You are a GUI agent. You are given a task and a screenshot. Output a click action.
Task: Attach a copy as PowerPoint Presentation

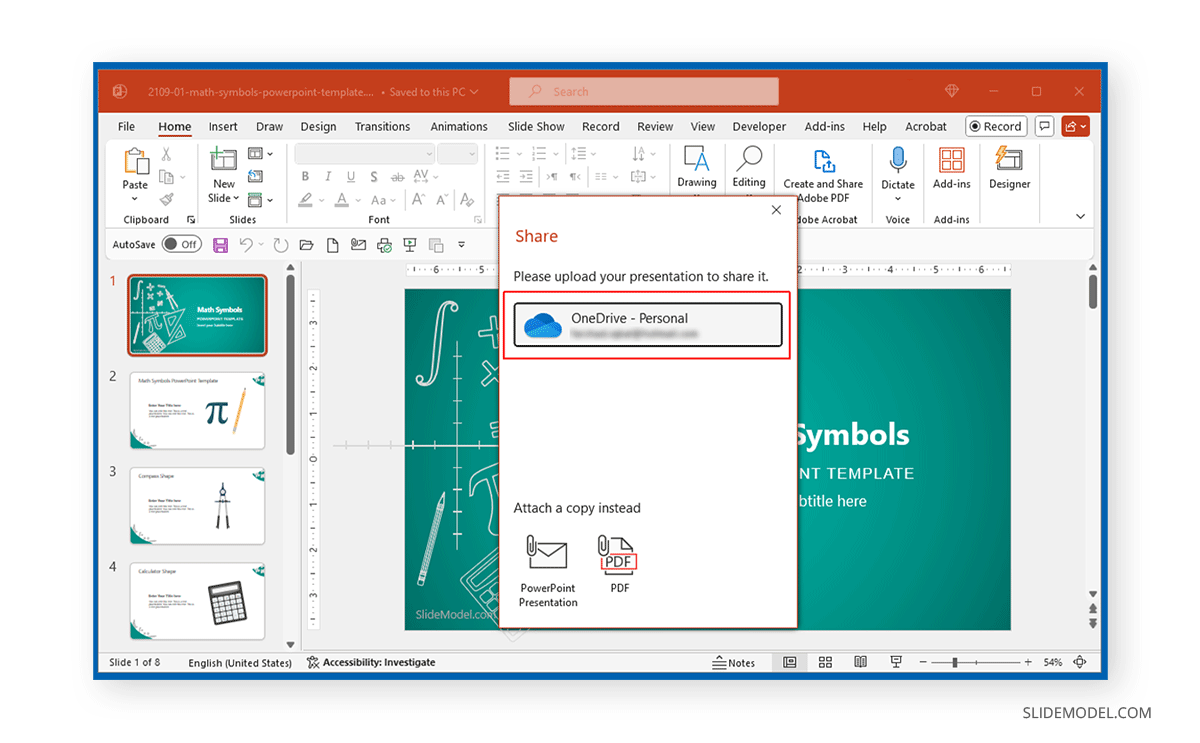548,571
